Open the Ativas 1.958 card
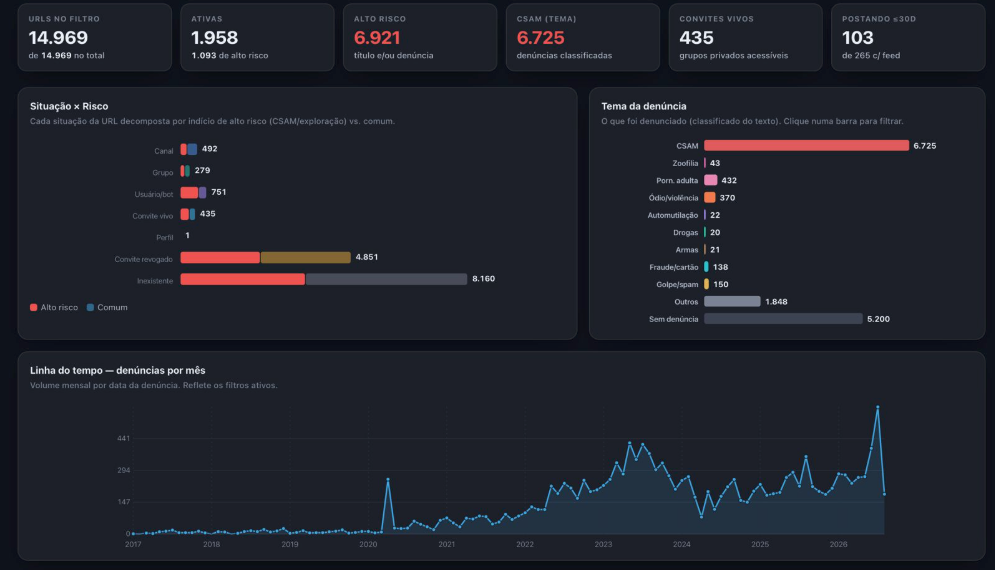 coord(257,37)
